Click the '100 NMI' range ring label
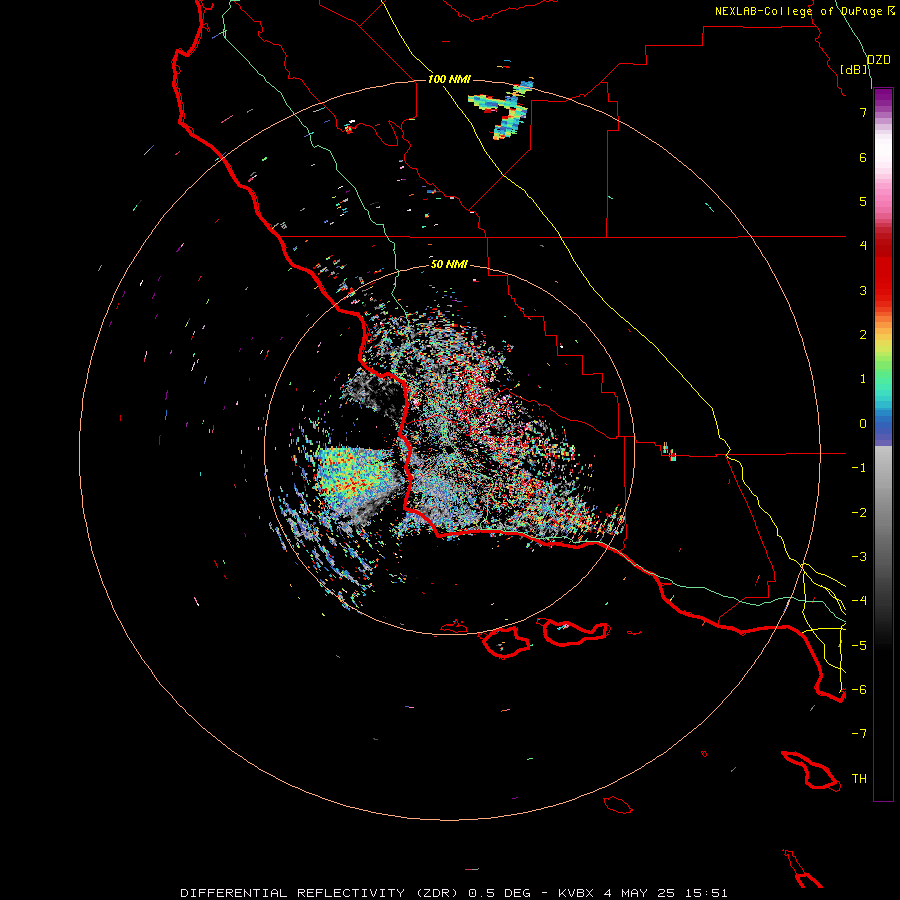This screenshot has height=900, width=900. [449, 79]
